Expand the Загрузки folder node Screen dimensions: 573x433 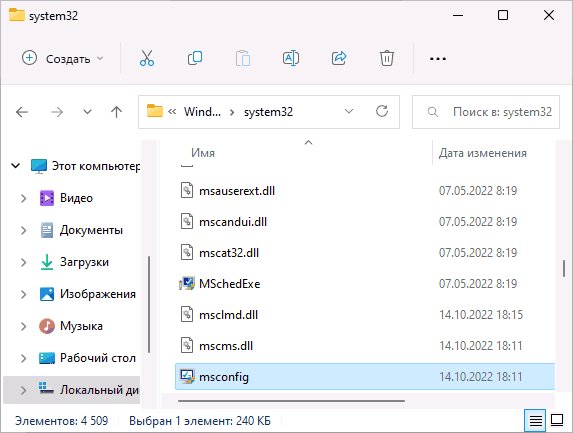[x=23, y=262]
